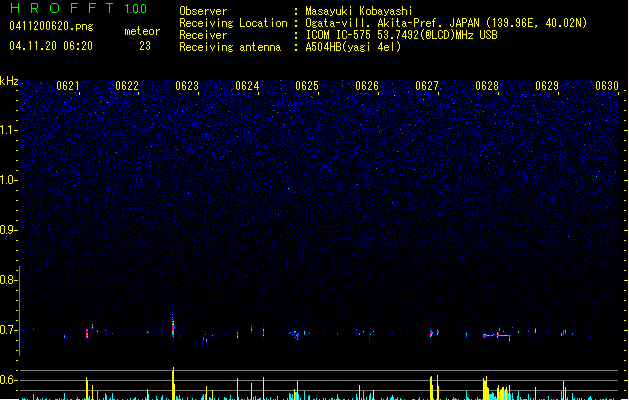Click the 0628 time marker
This screenshot has height=400, width=629.
point(487,86)
